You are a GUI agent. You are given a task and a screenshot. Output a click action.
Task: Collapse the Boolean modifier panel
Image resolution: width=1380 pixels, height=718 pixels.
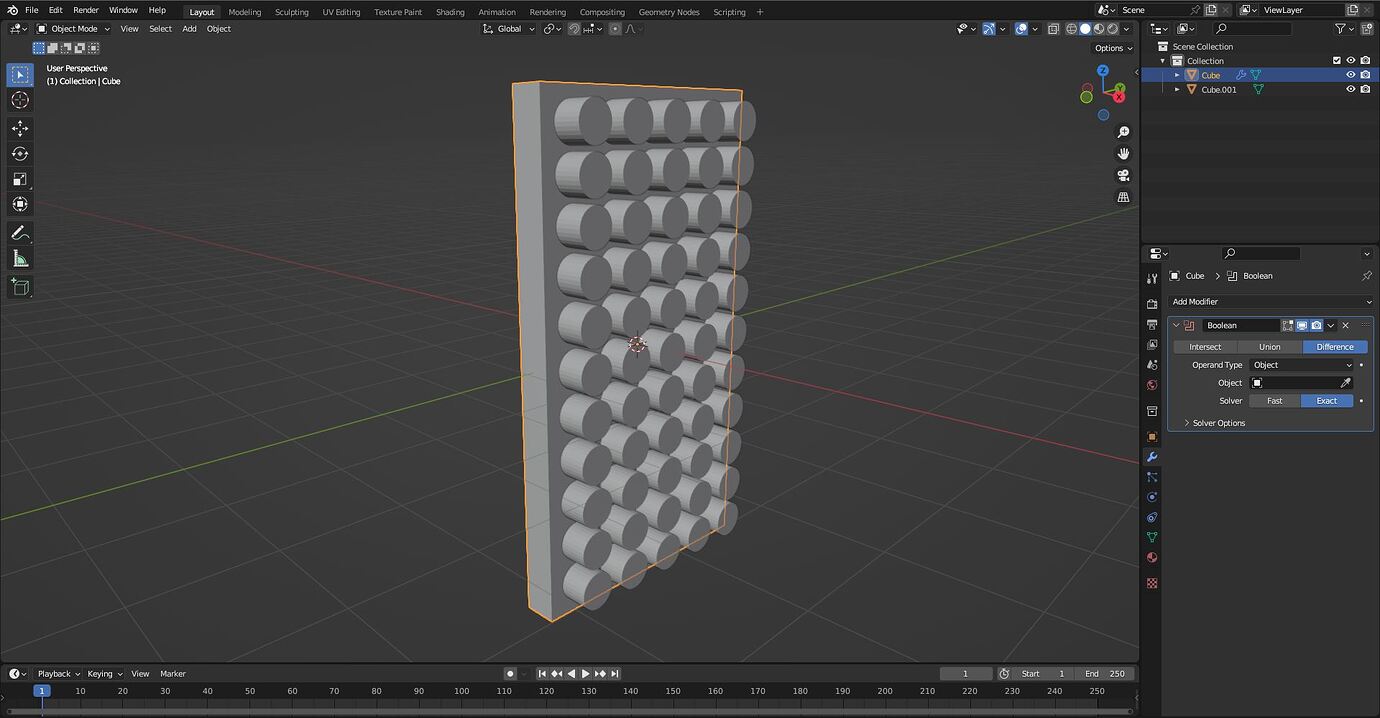pyautogui.click(x=1176, y=325)
